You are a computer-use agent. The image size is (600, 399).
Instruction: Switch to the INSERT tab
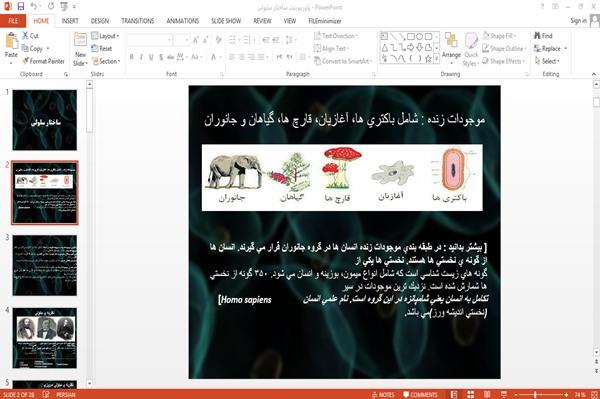tap(70, 21)
